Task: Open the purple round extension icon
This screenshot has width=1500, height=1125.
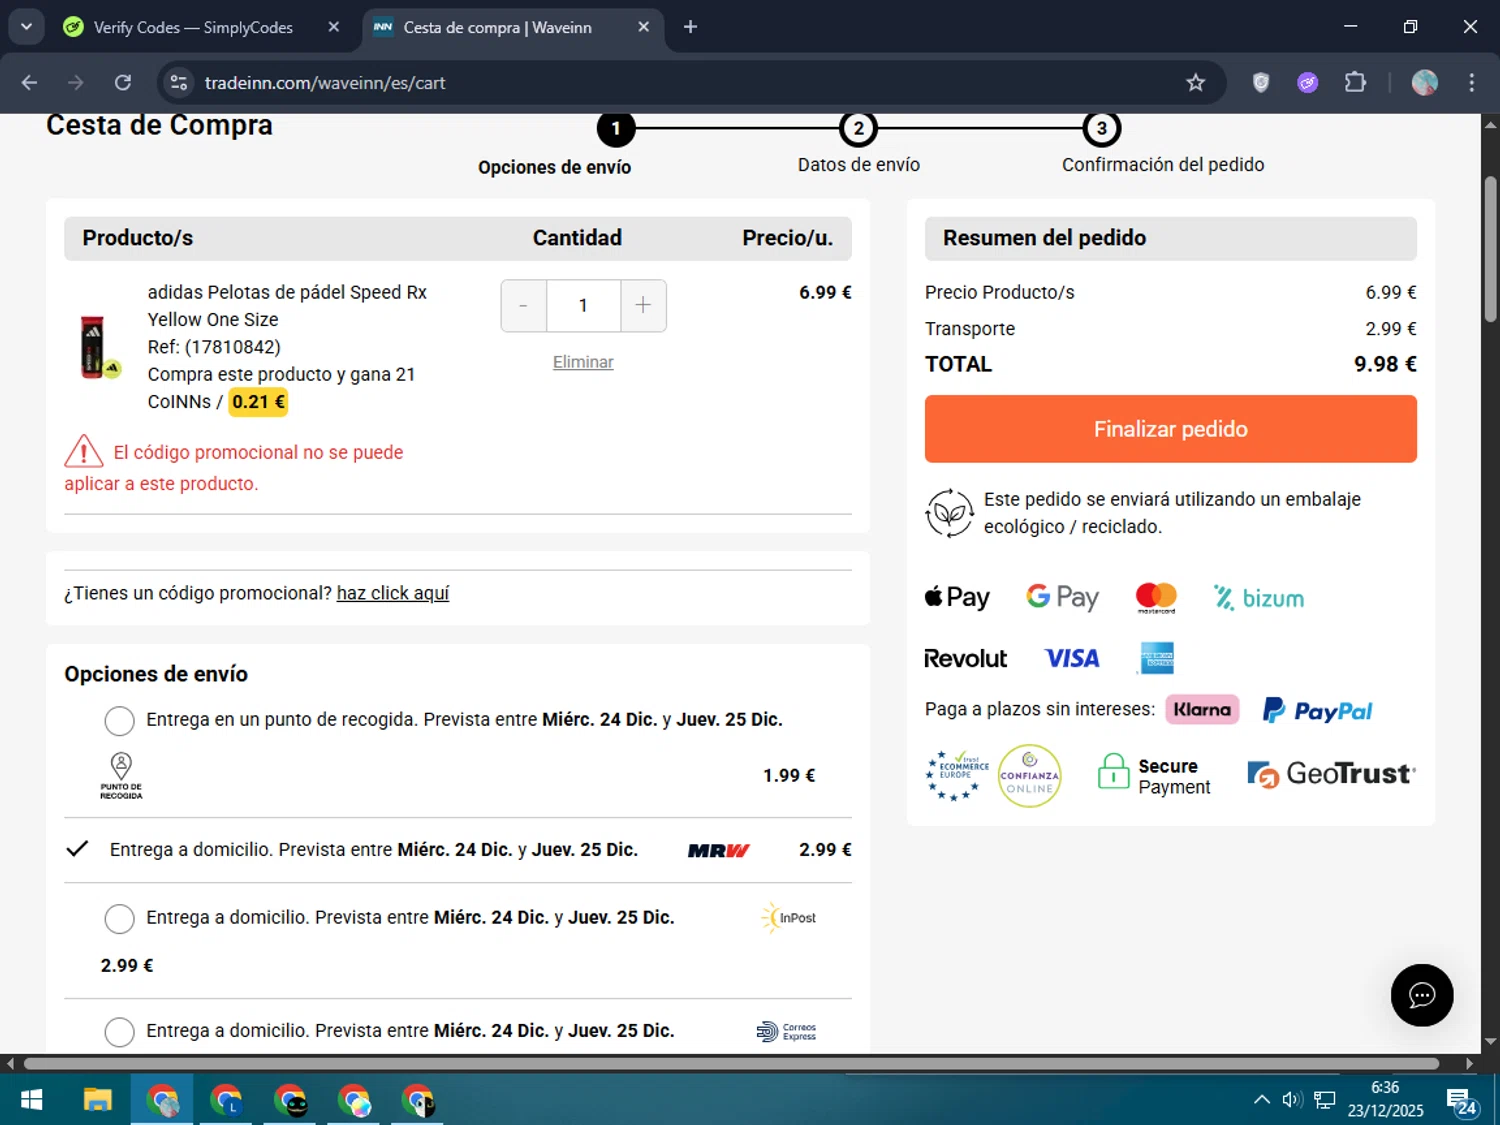Action: (1307, 83)
